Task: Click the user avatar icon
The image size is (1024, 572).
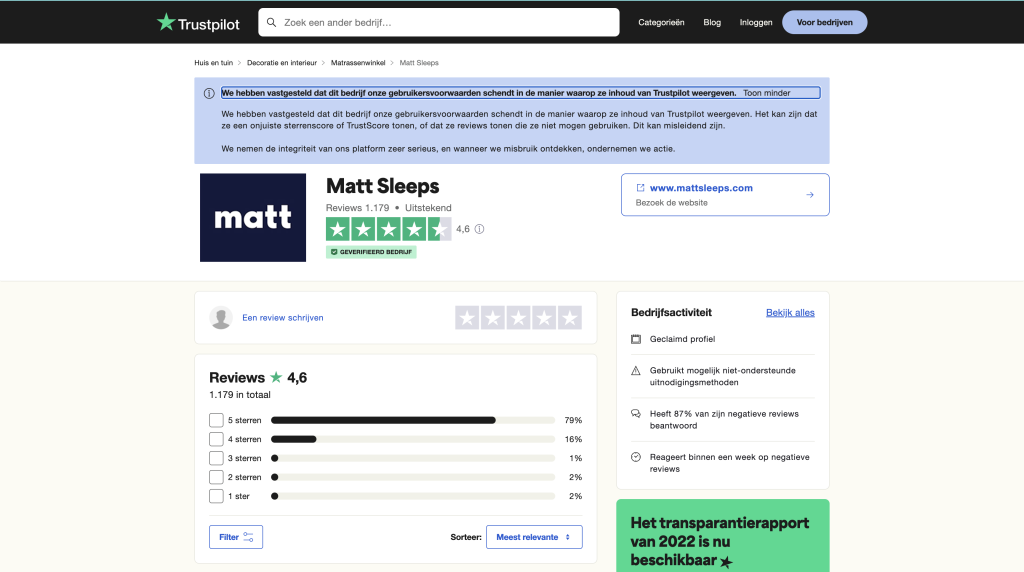Action: pos(221,317)
